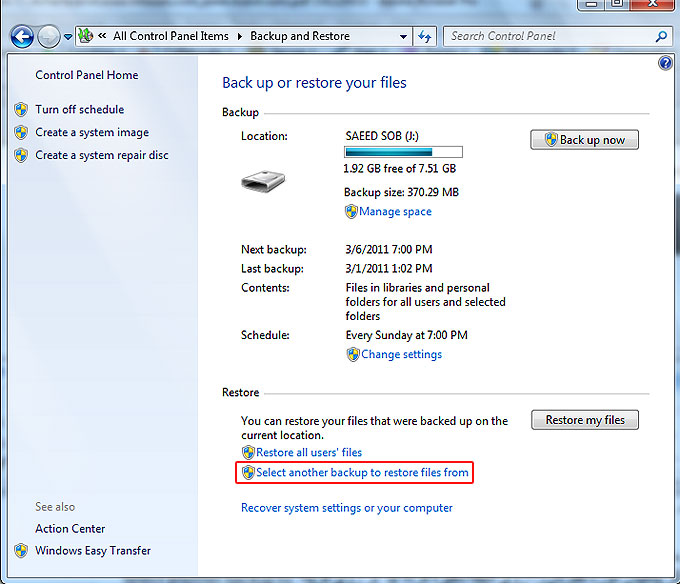Refresh the Backup and Restore page
Viewport: 680px width, 584px height.
click(x=425, y=36)
